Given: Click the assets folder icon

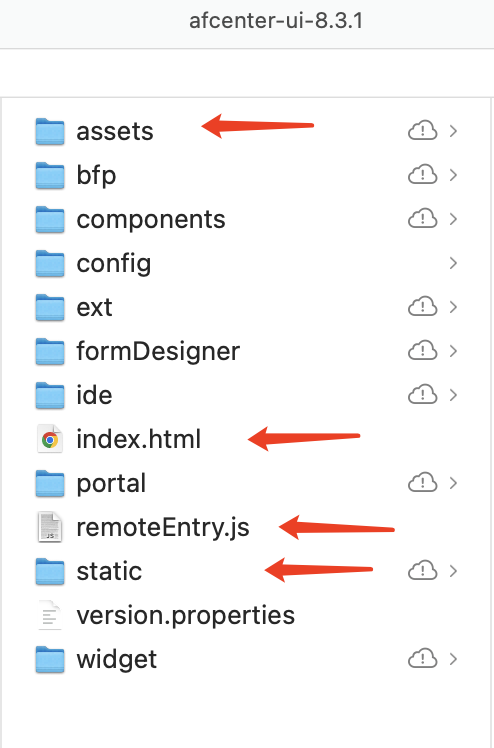Looking at the screenshot, I should [x=50, y=131].
